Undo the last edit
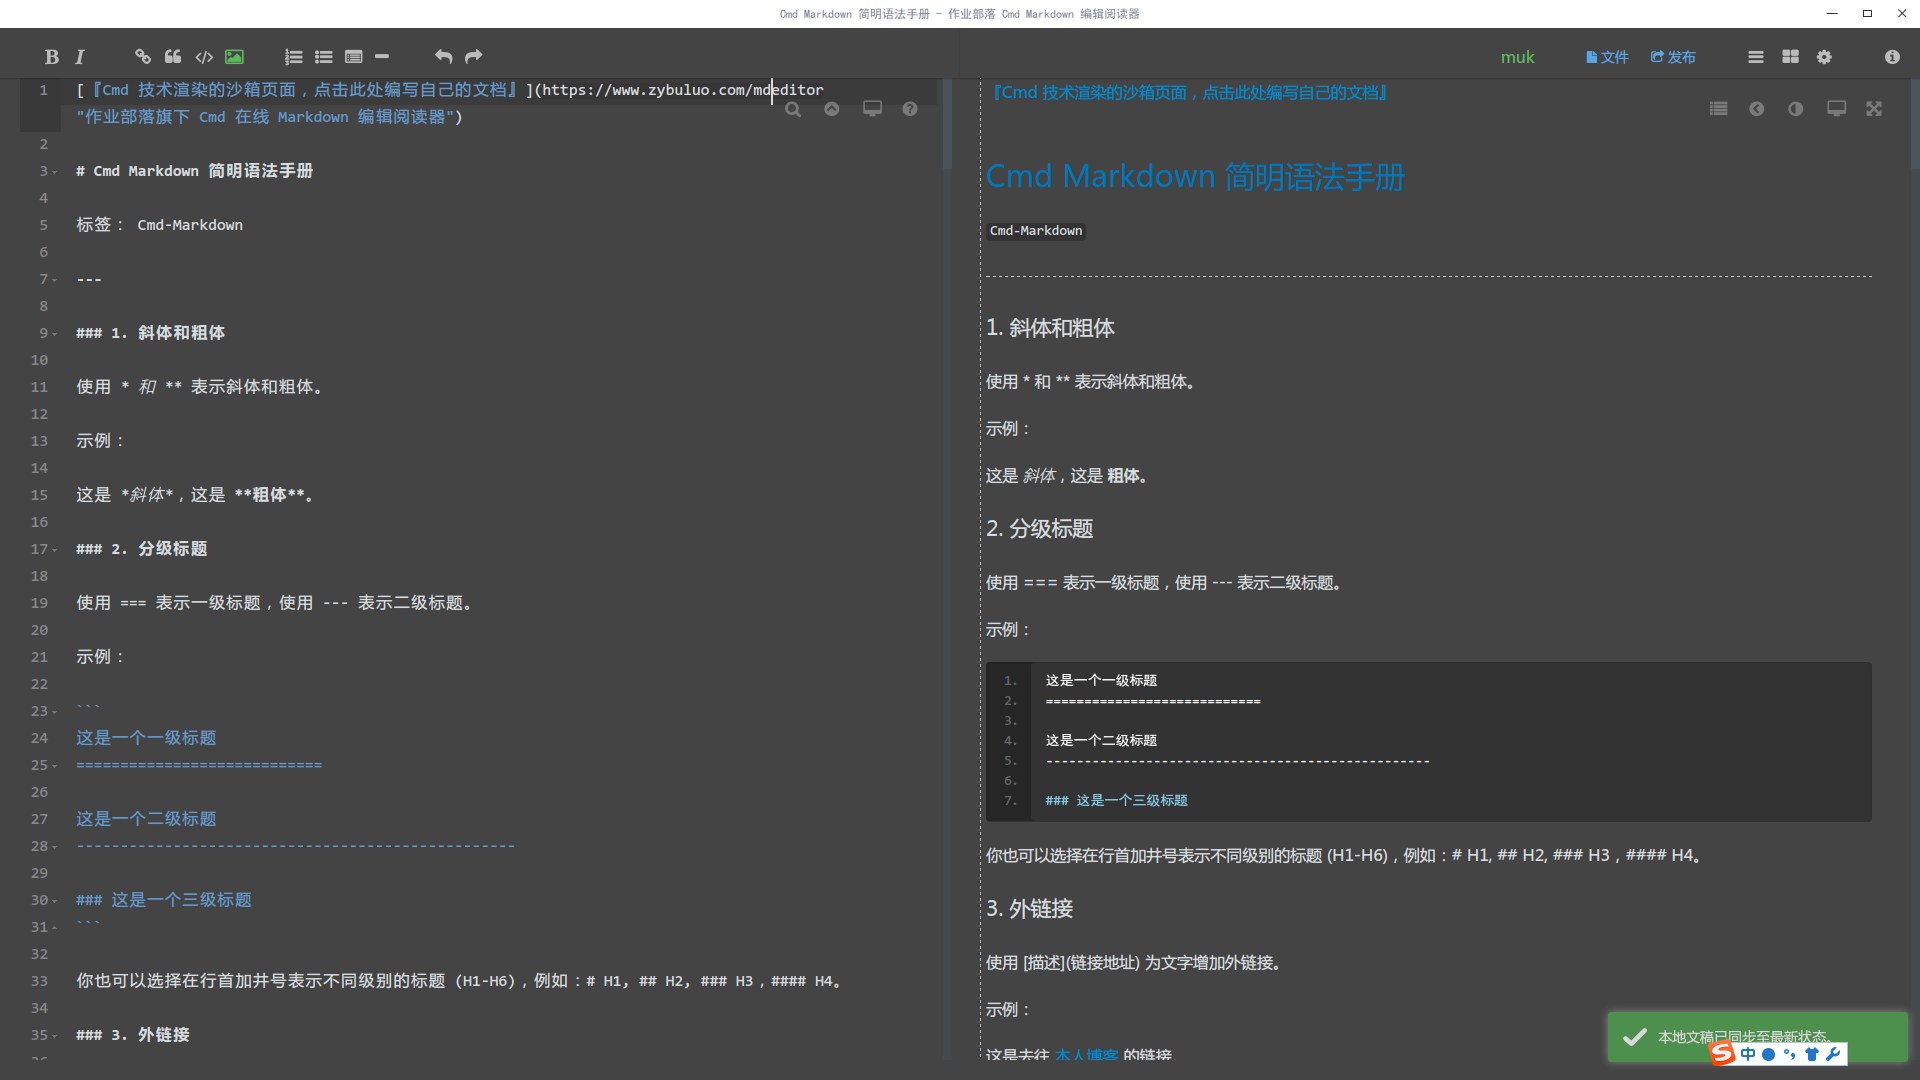Viewport: 1920px width, 1080px height. [443, 57]
